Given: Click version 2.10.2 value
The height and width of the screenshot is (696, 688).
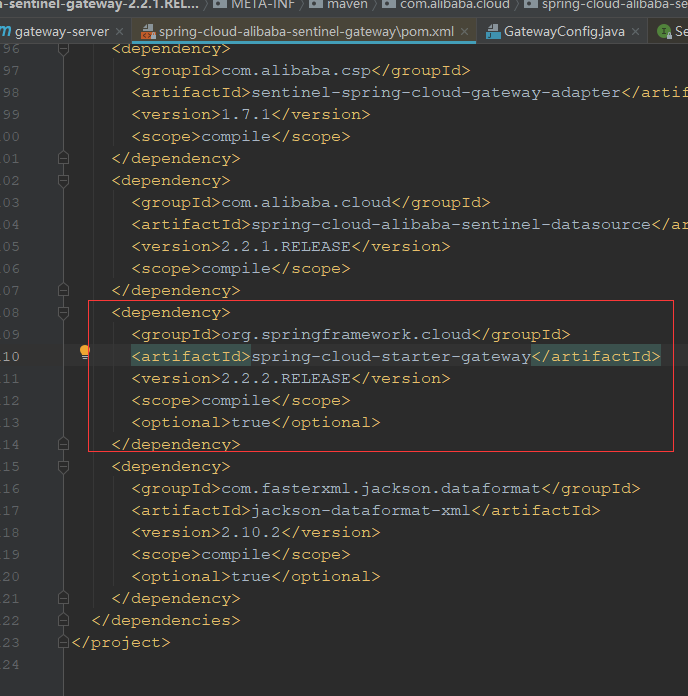Looking at the screenshot, I should (251, 532).
